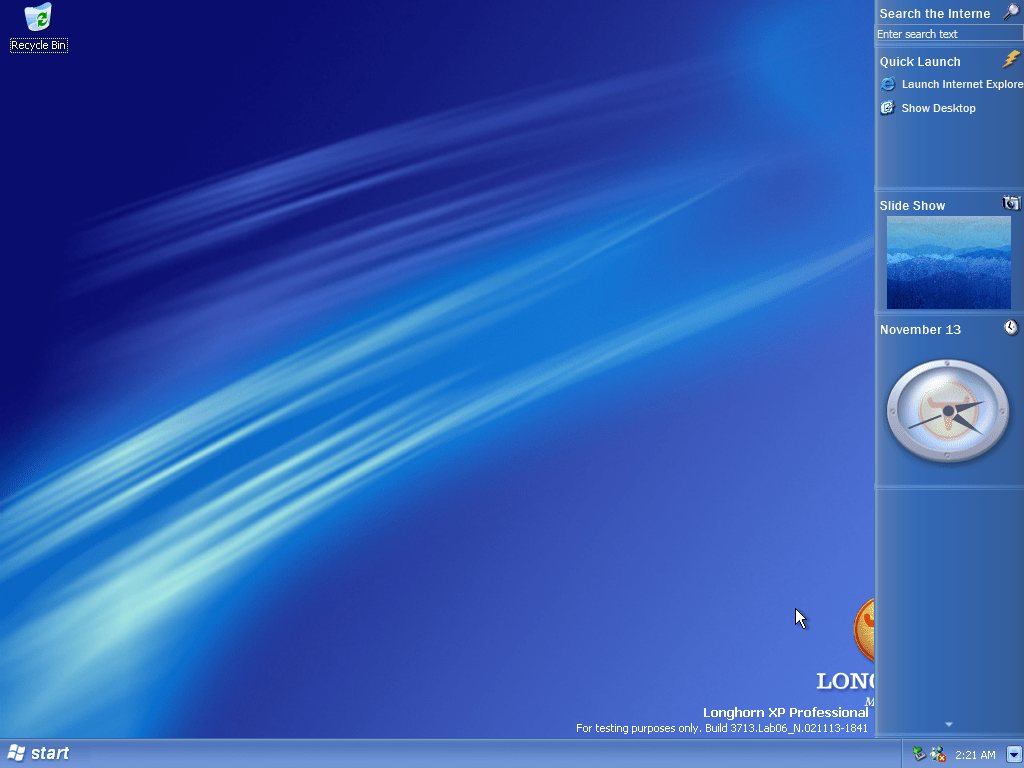Viewport: 1024px width, 768px height.
Task: Open the Recycle Bin
Action: point(38,18)
